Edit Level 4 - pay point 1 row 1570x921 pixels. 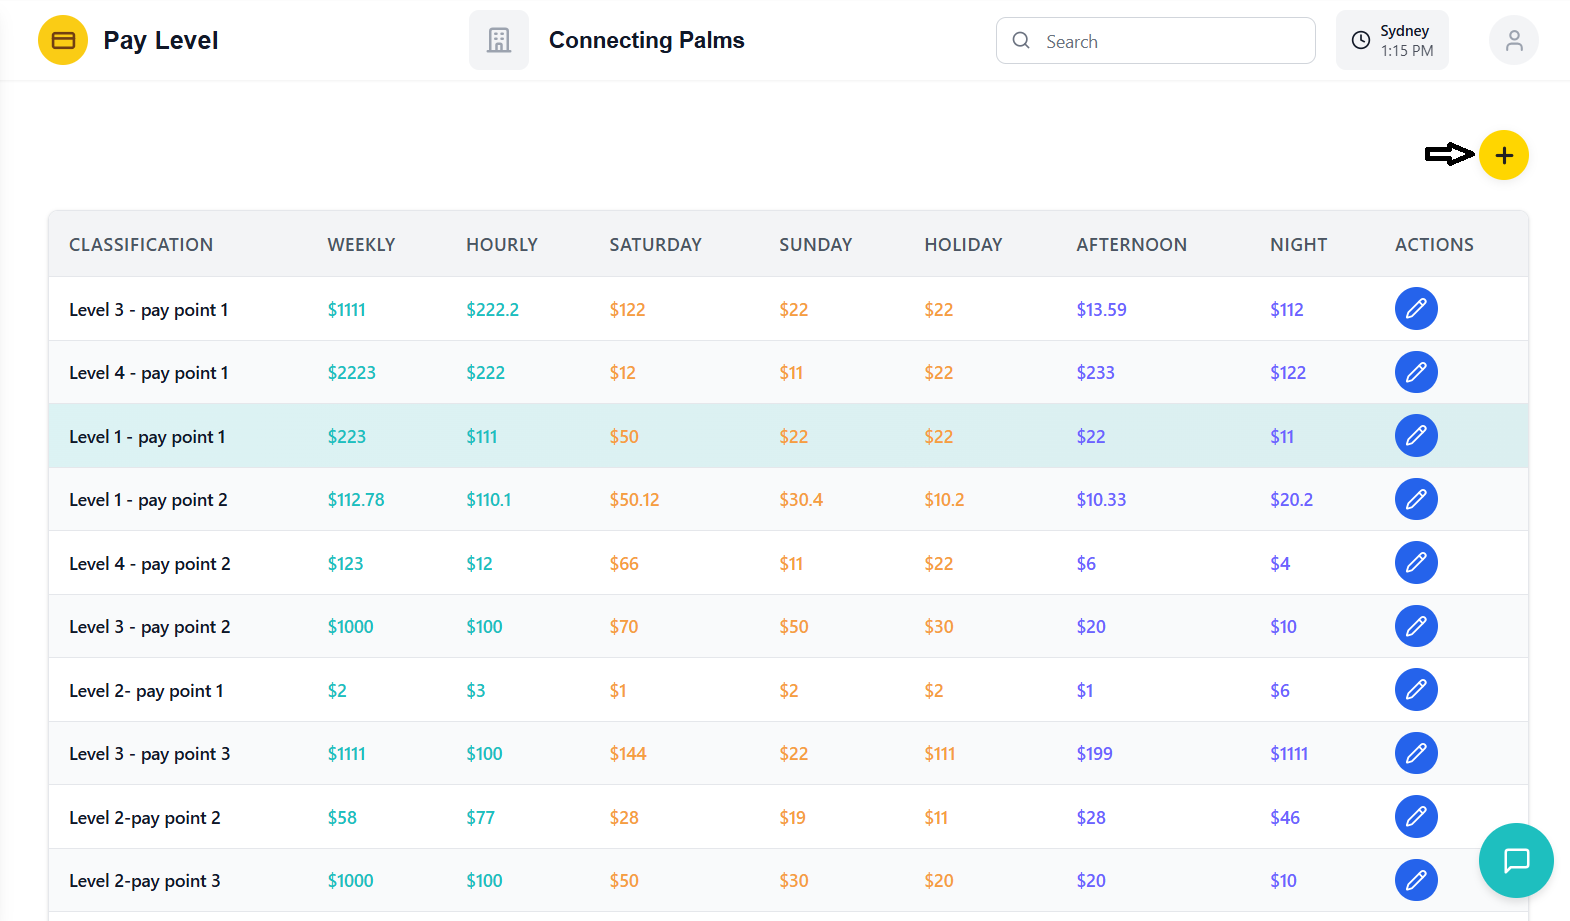pos(1415,372)
